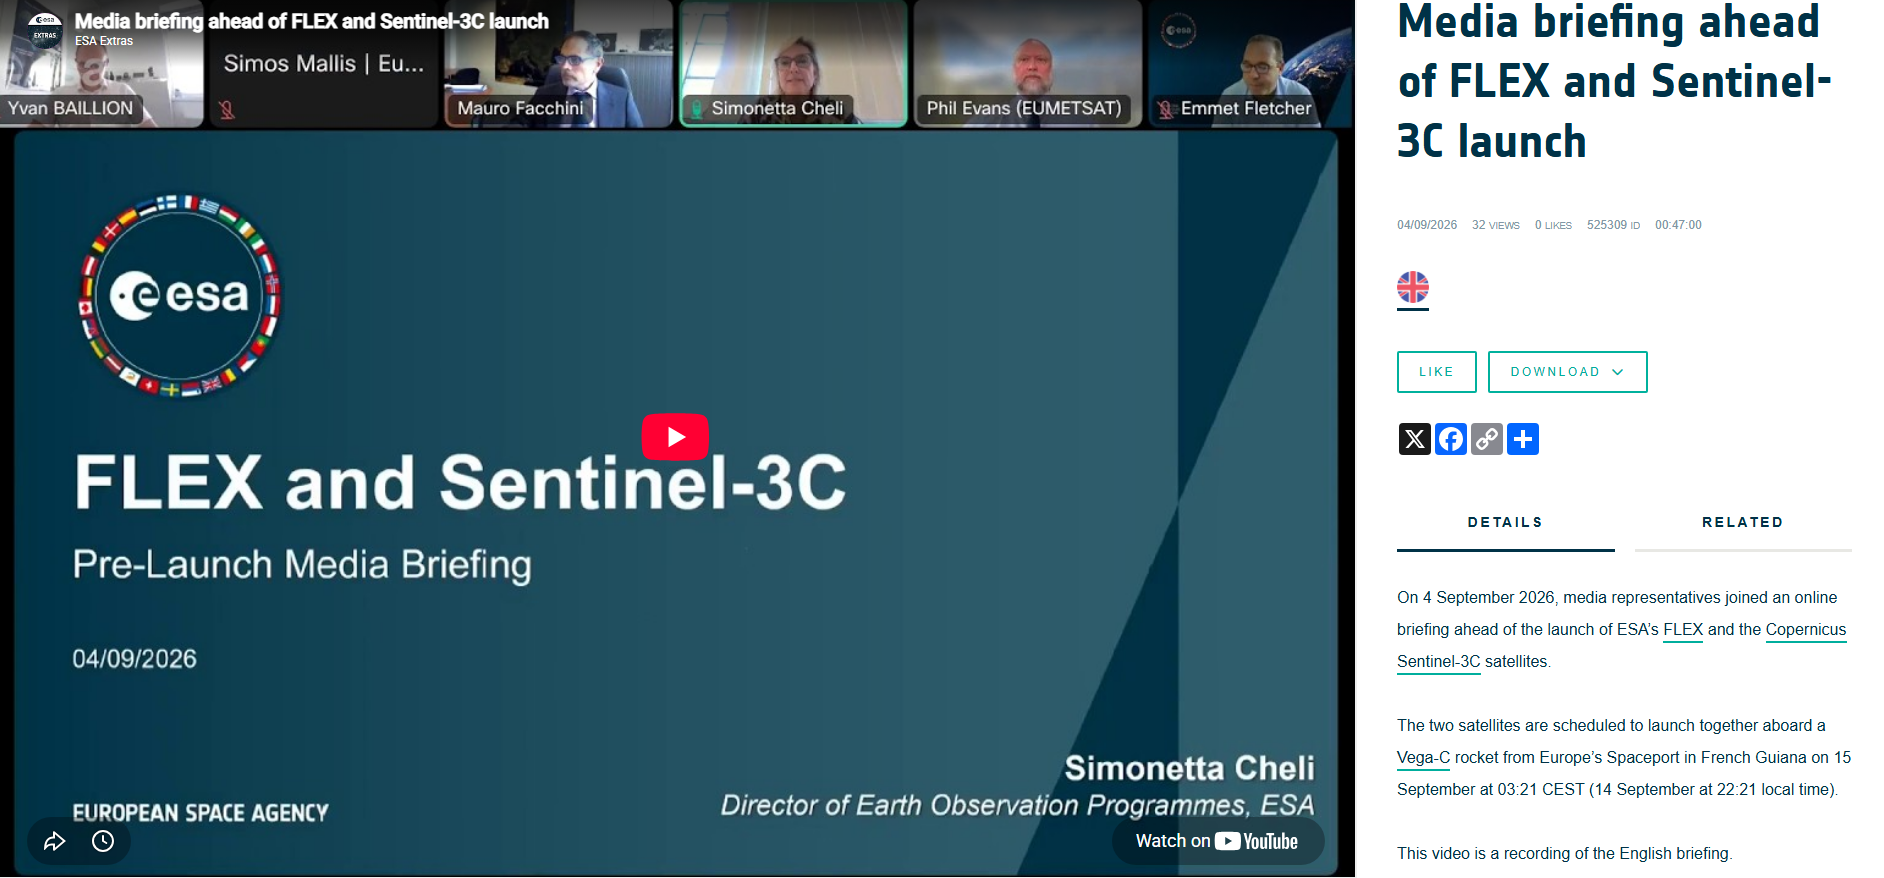Click the ESA logo on the slide
Image resolution: width=1884 pixels, height=878 pixels.
point(180,295)
